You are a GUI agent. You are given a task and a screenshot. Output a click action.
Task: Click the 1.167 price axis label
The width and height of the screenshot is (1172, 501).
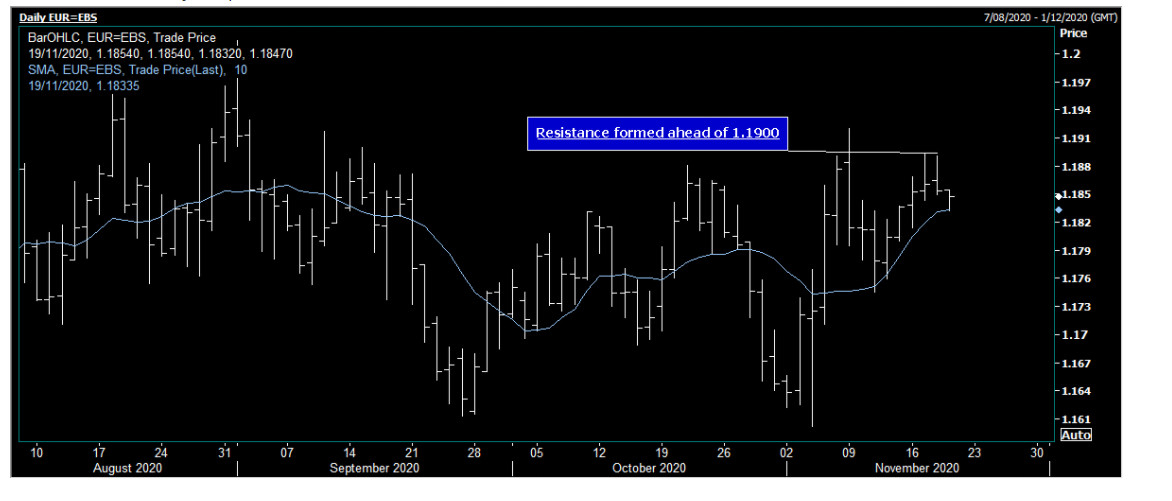1076,363
